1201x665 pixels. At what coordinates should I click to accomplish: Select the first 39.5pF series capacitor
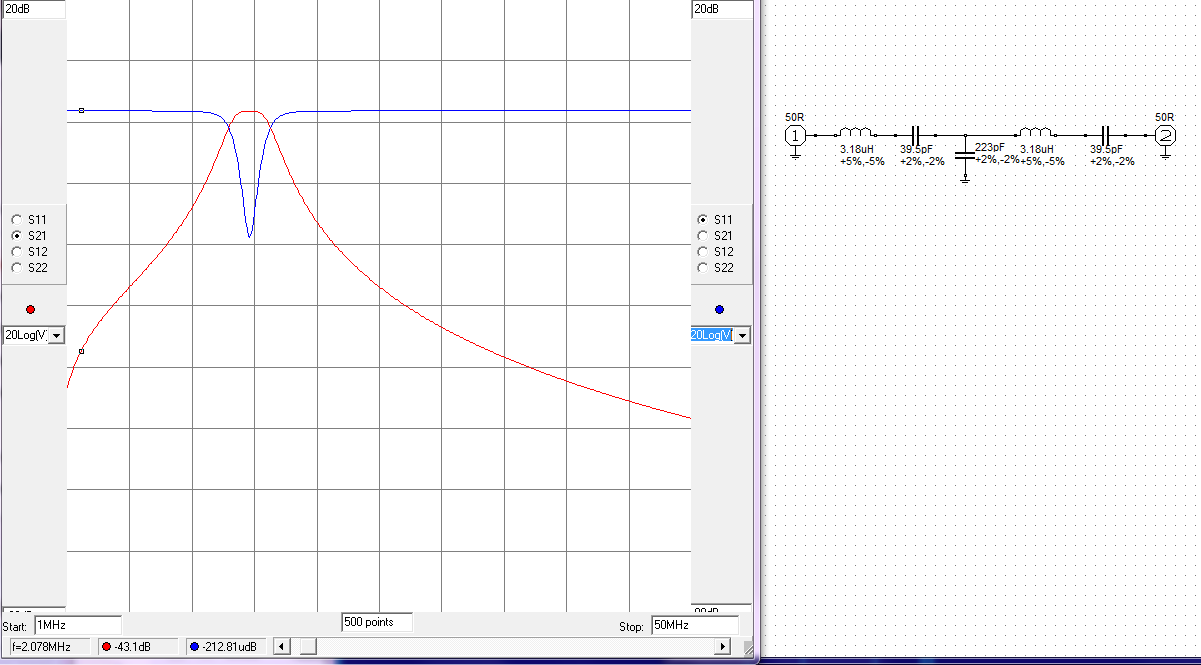coord(915,134)
